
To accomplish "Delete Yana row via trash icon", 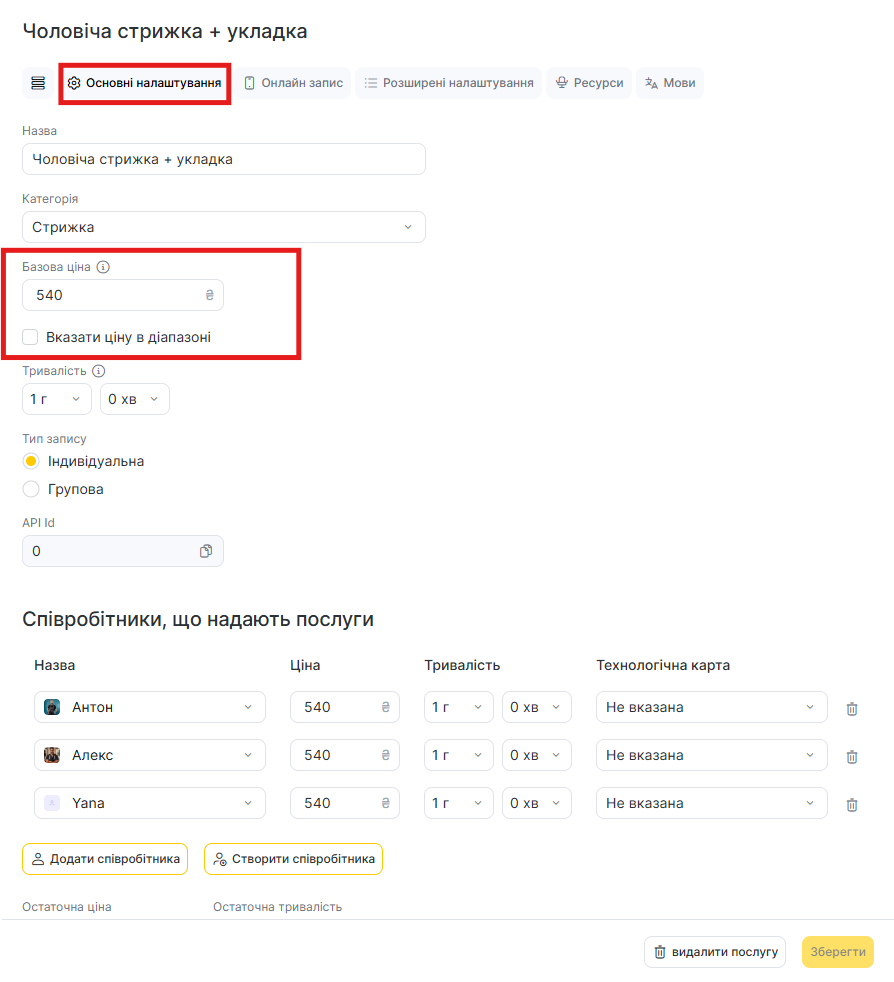I will click(852, 804).
